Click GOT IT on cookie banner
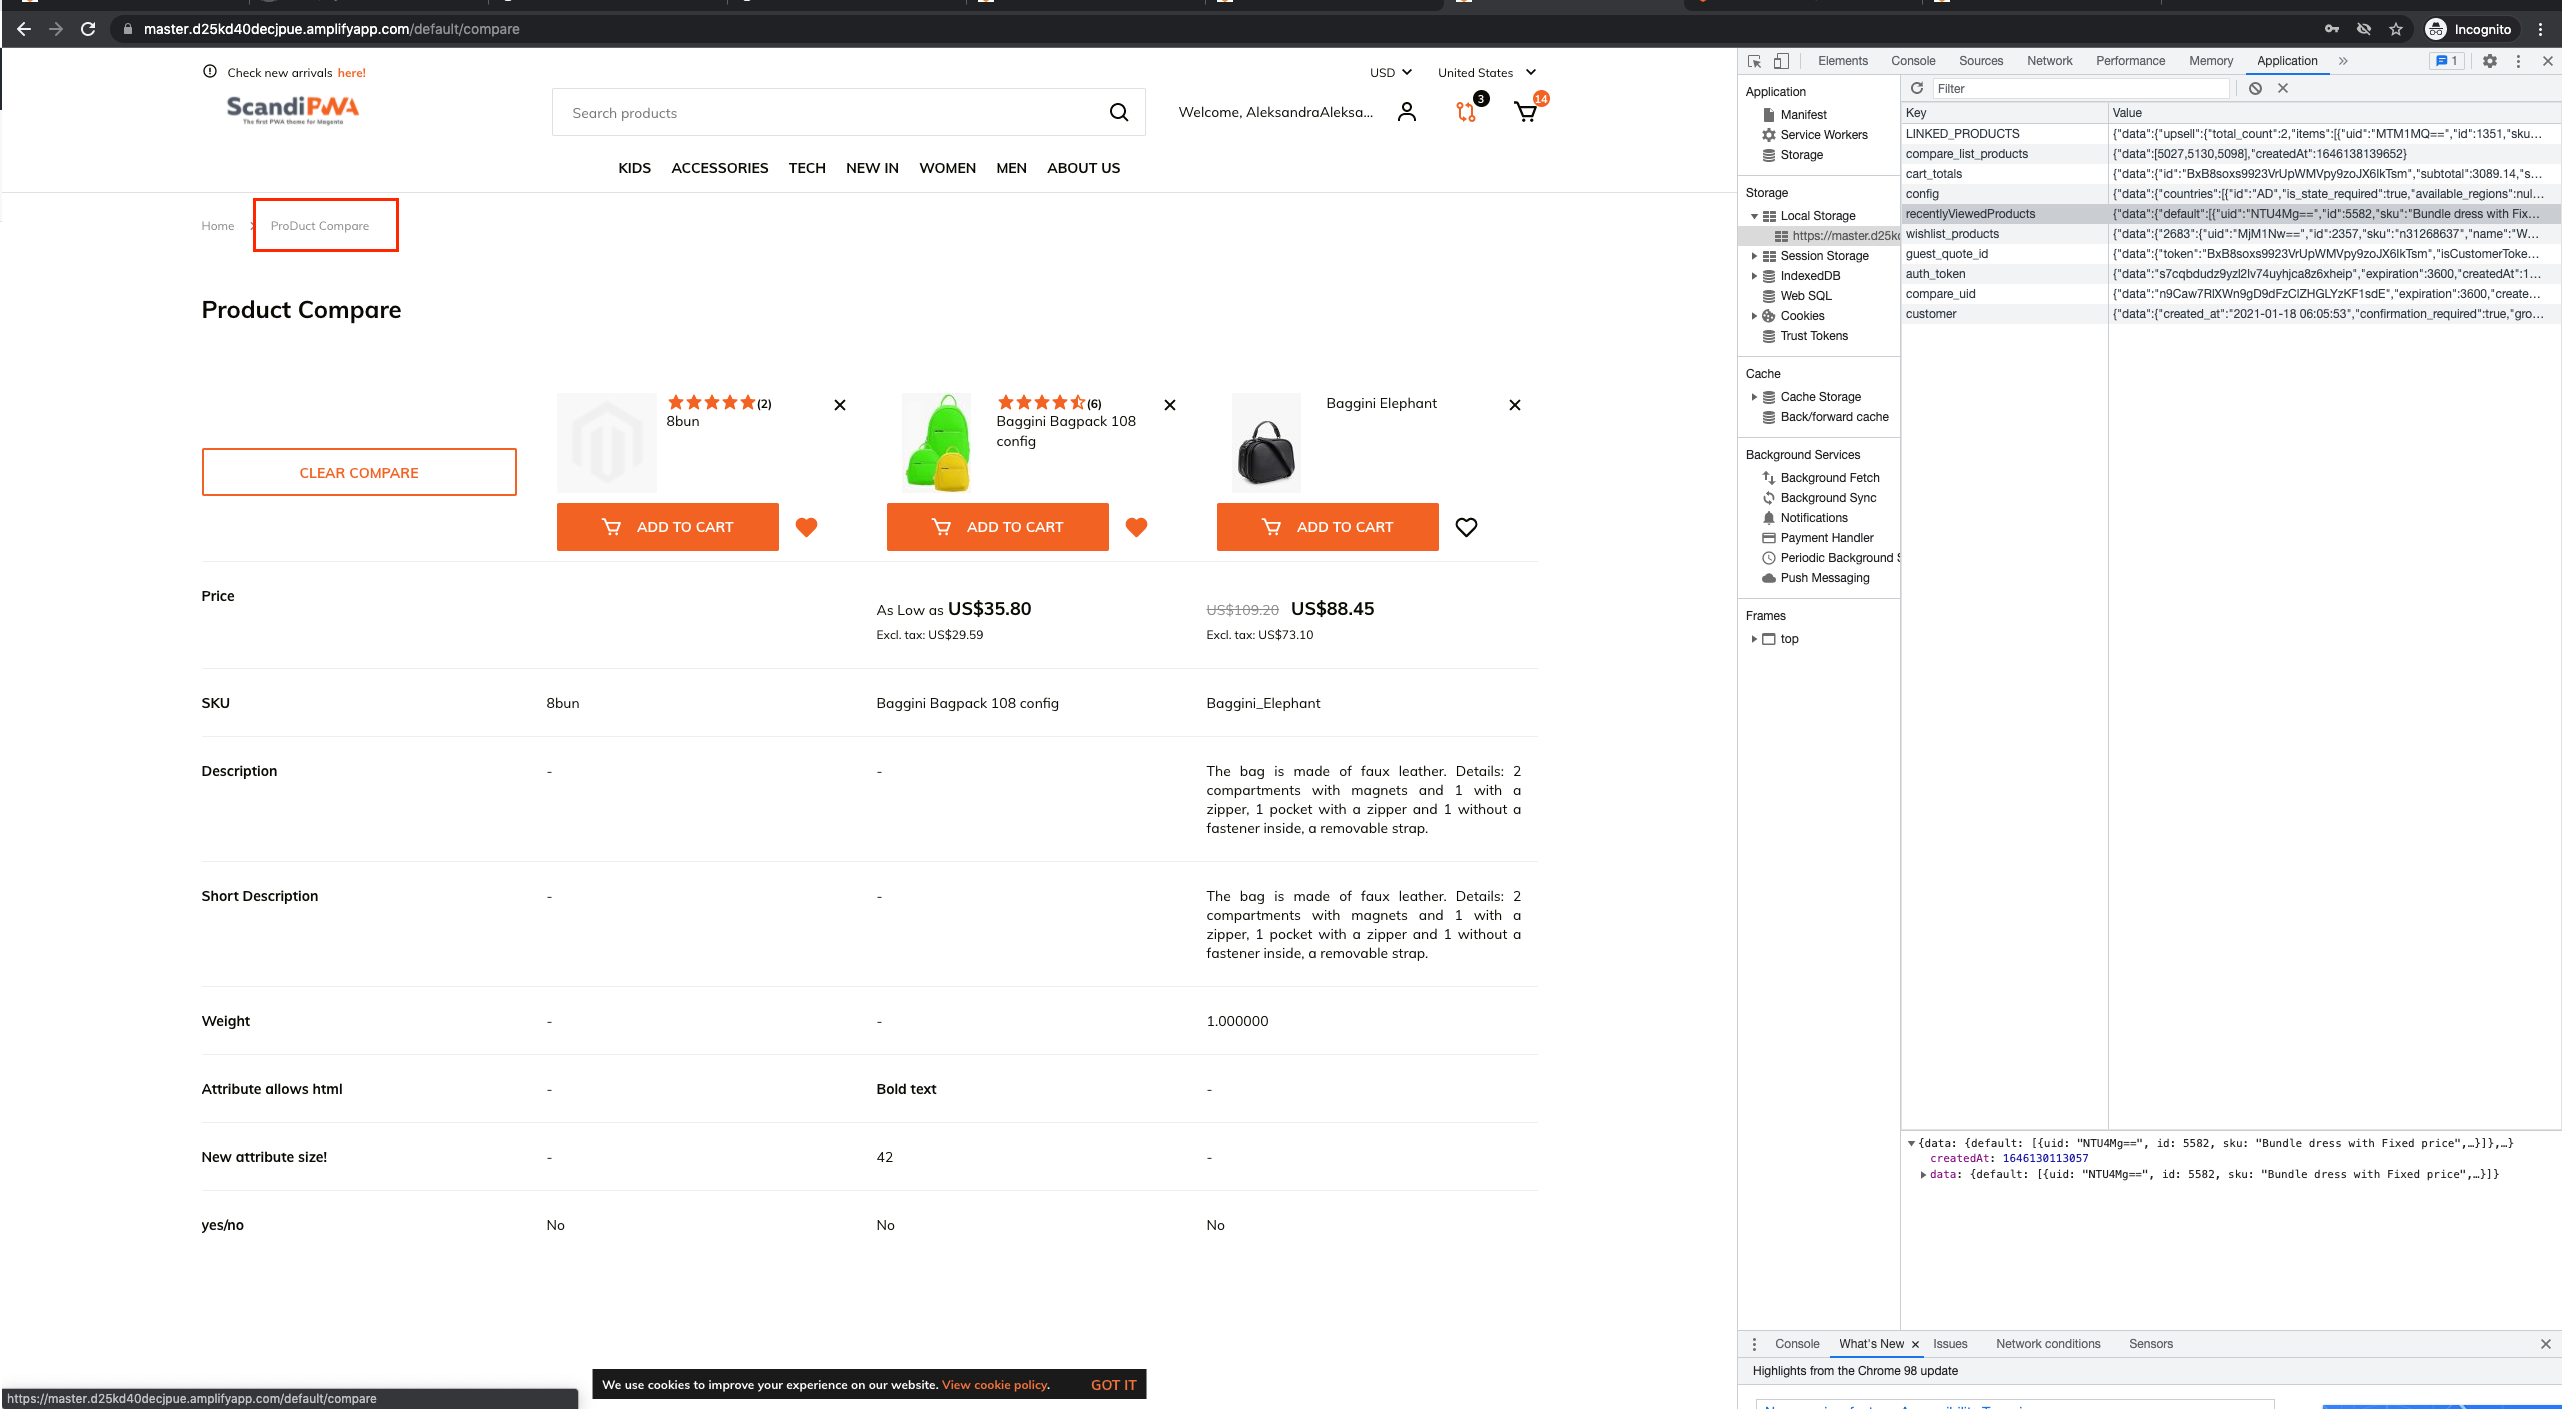The image size is (2562, 1409). 1113,1385
